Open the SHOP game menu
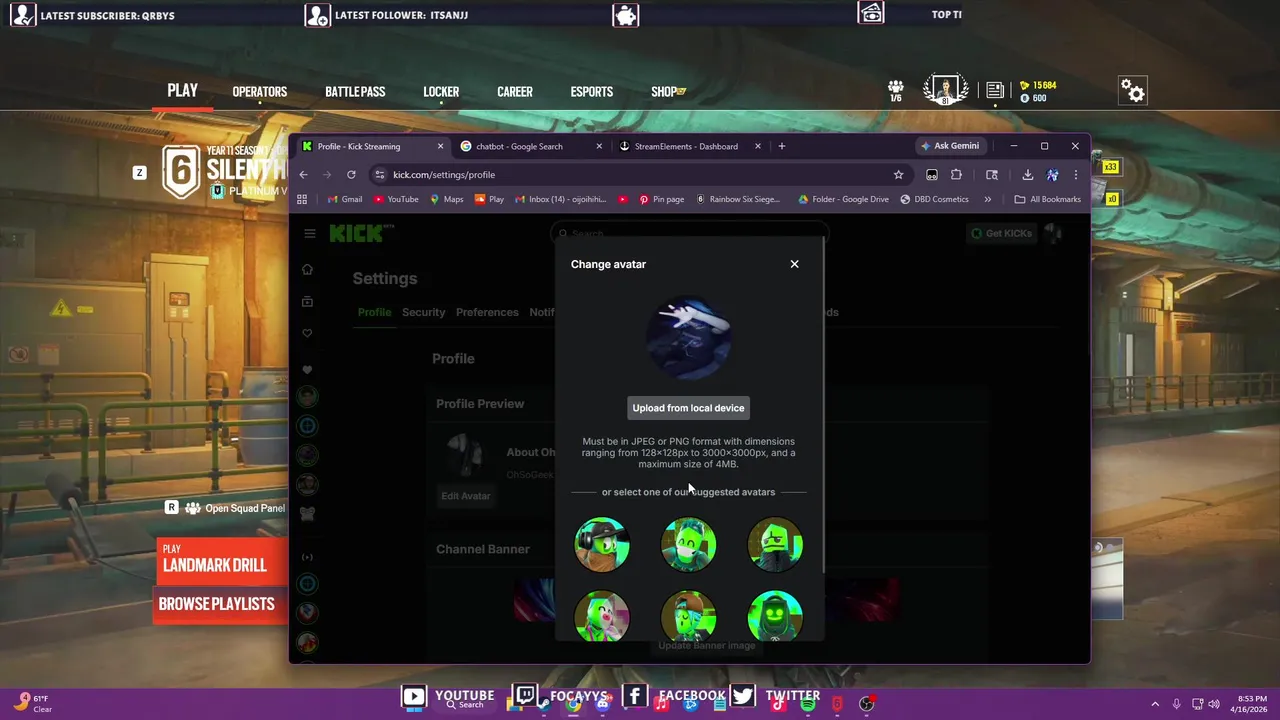The height and width of the screenshot is (720, 1280). tap(668, 92)
